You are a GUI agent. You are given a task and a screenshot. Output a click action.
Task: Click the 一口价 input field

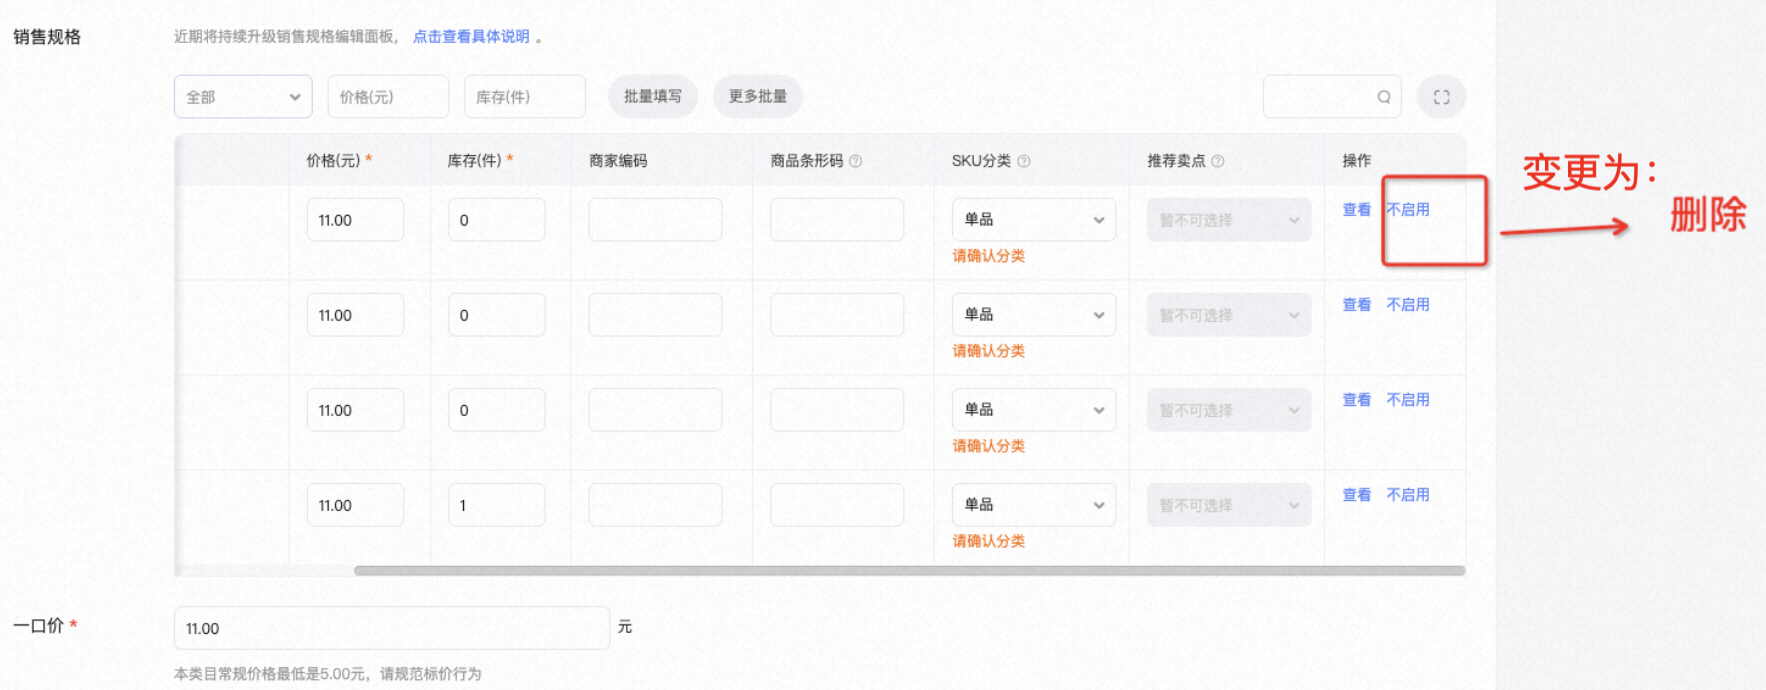point(392,628)
